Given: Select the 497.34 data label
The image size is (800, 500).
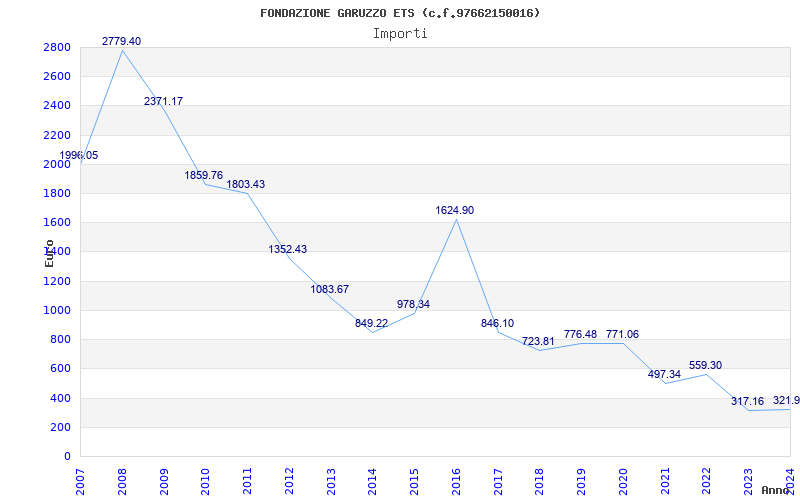Looking at the screenshot, I should 664,374.
